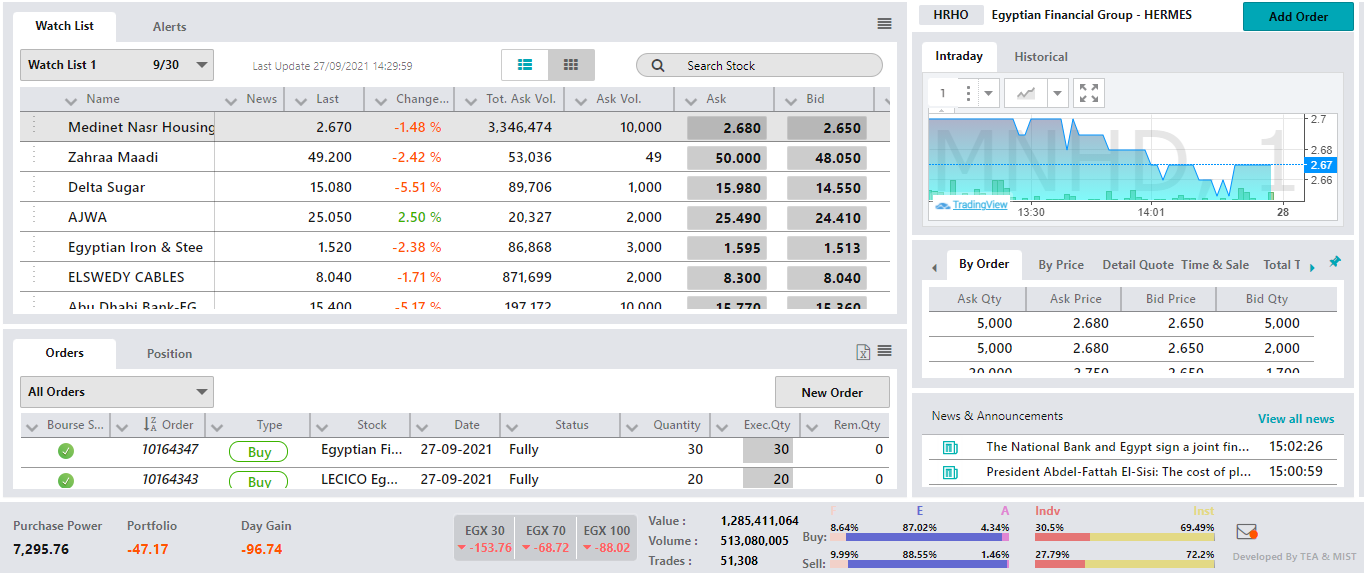Screen dimensions: 1364x573
Task: Open the Watch List 1 dropdown
Action: click(x=117, y=65)
